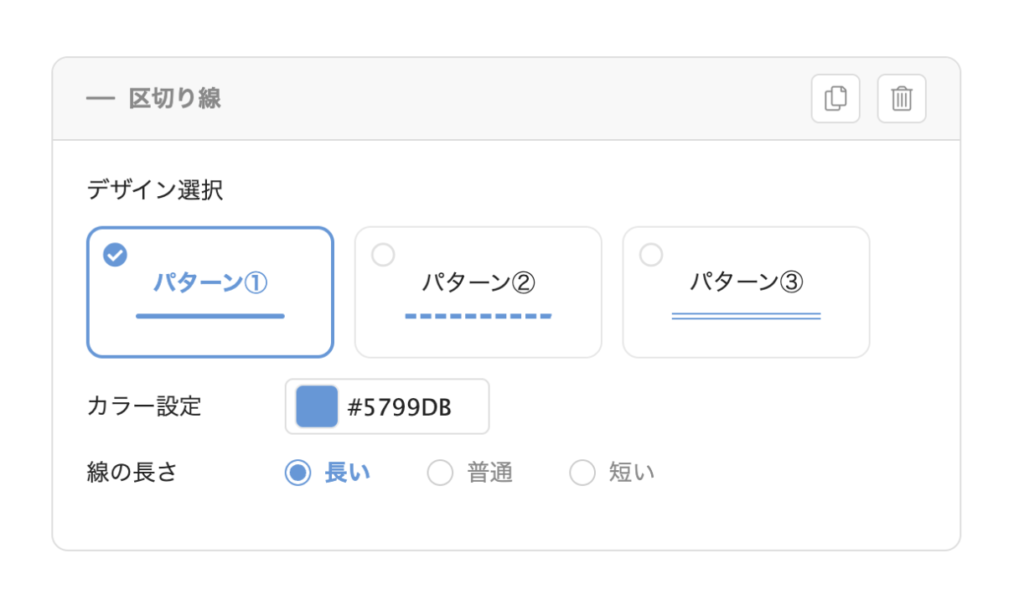Open the blue #5799DB color swatch

tap(317, 407)
